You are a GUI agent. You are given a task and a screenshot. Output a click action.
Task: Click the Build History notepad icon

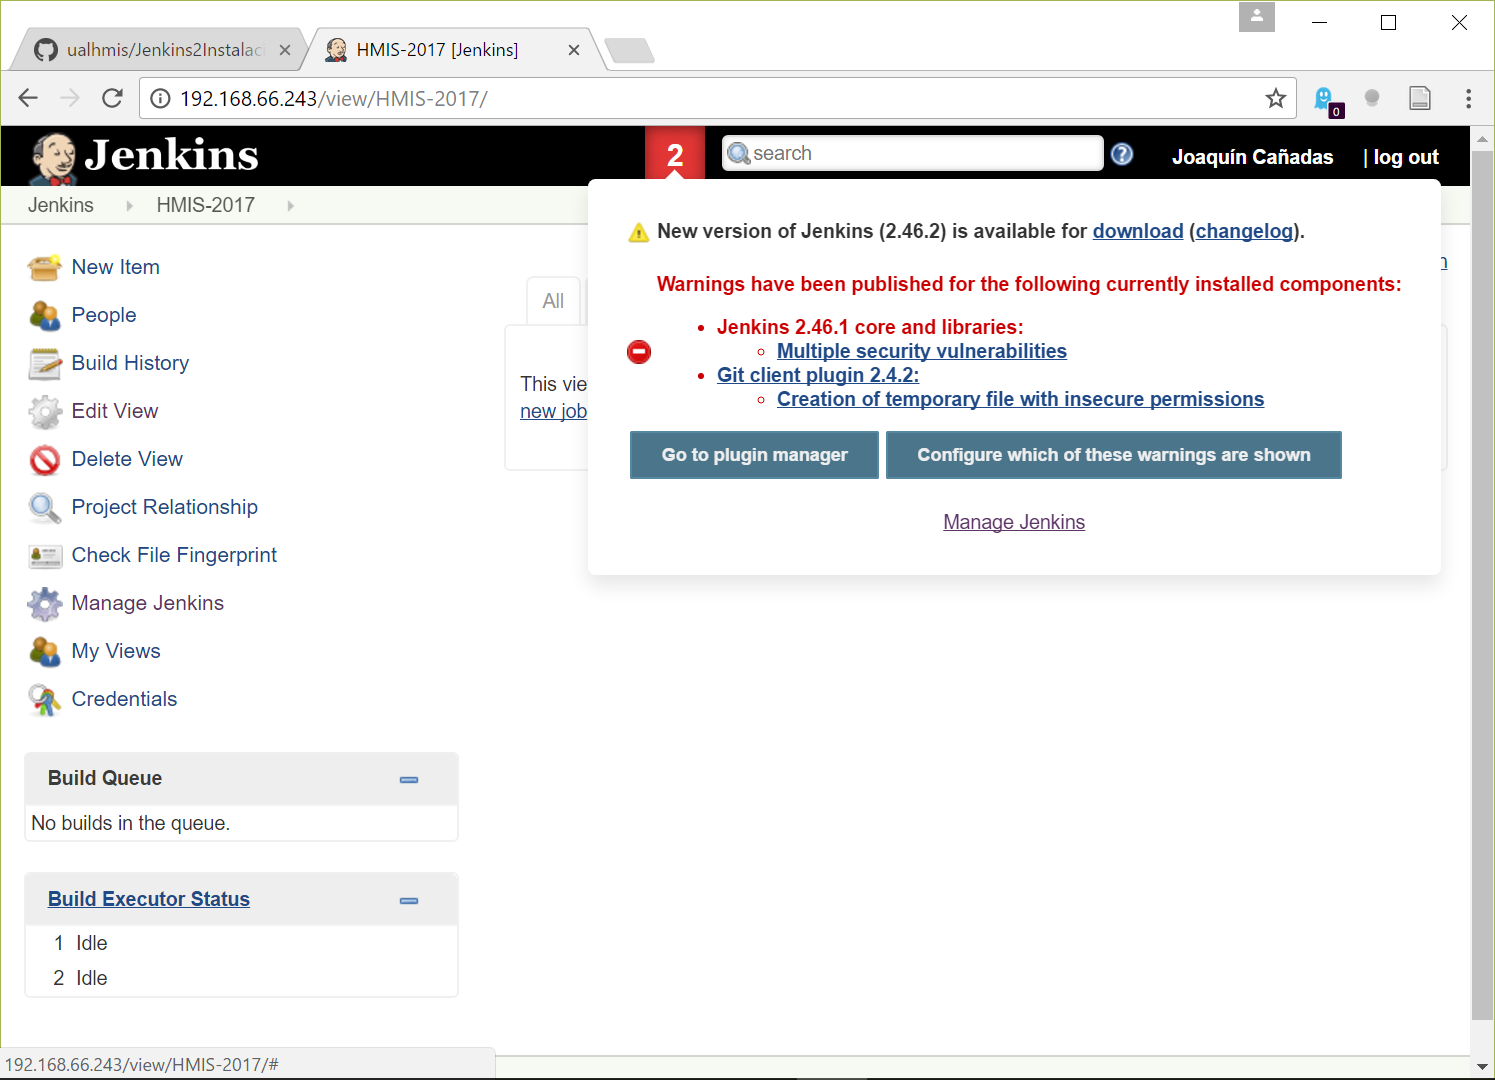(x=45, y=364)
